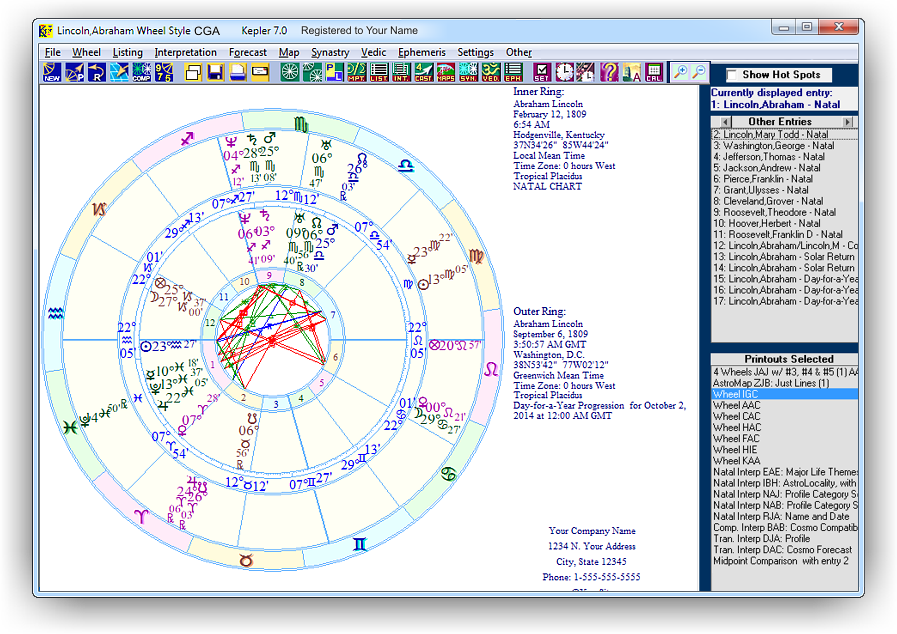Open the EPH ephemeris toolbar icon
Image resolution: width=897 pixels, height=634 pixels.
pyautogui.click(x=513, y=72)
